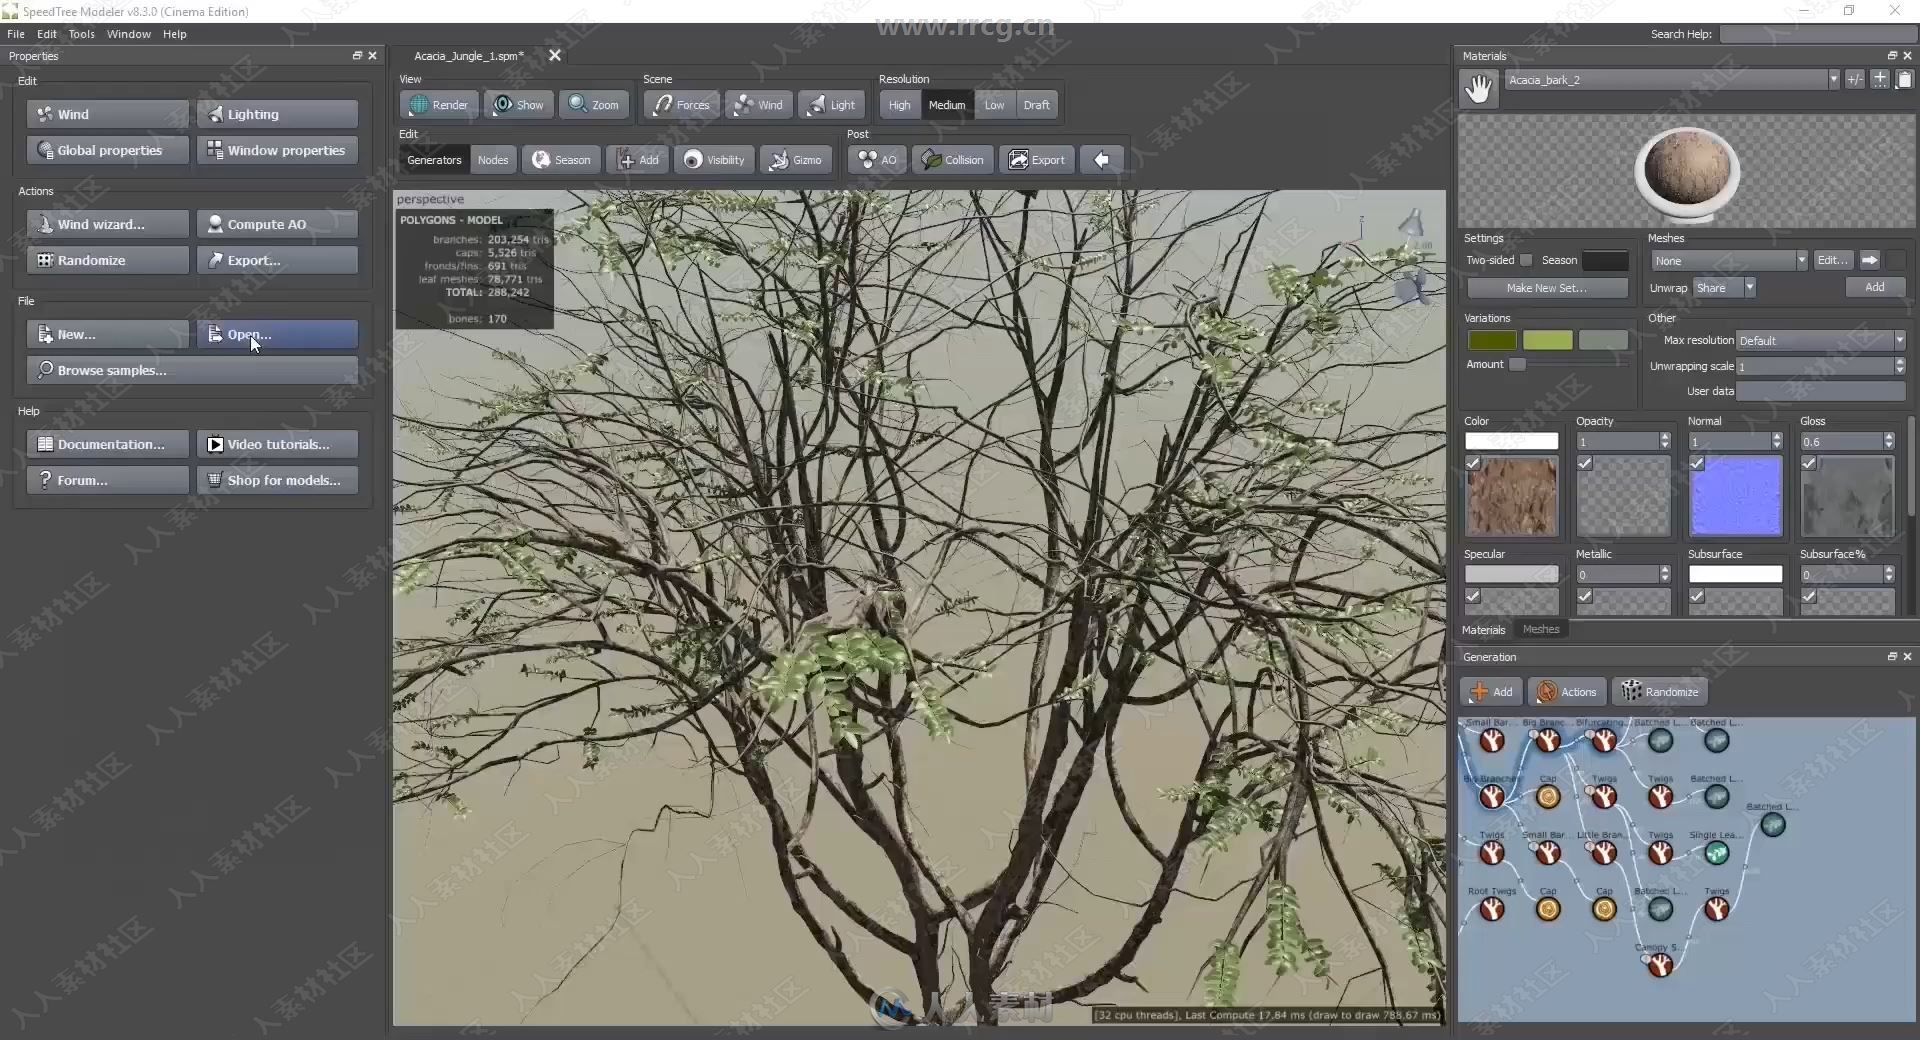
Task: Open the Help menu
Action: tap(175, 34)
